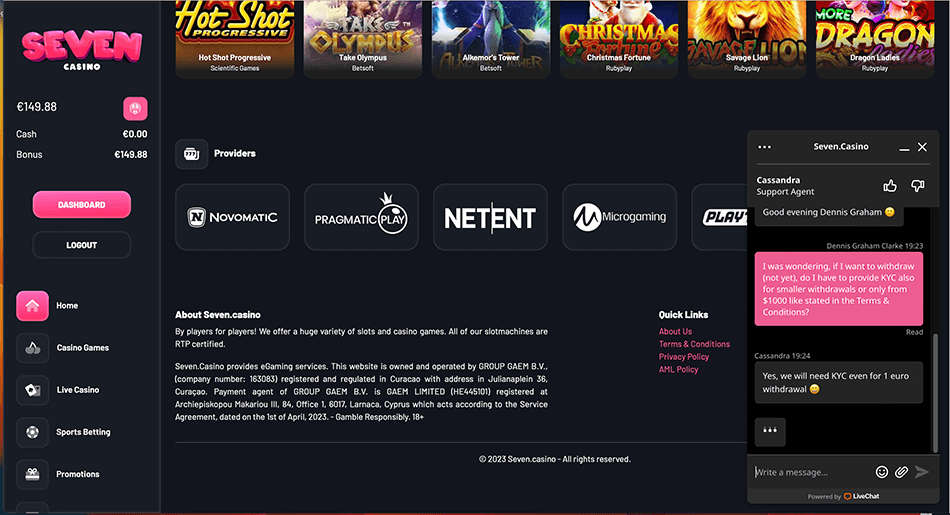Launch the Hot Shot Progressive game

coord(234,39)
